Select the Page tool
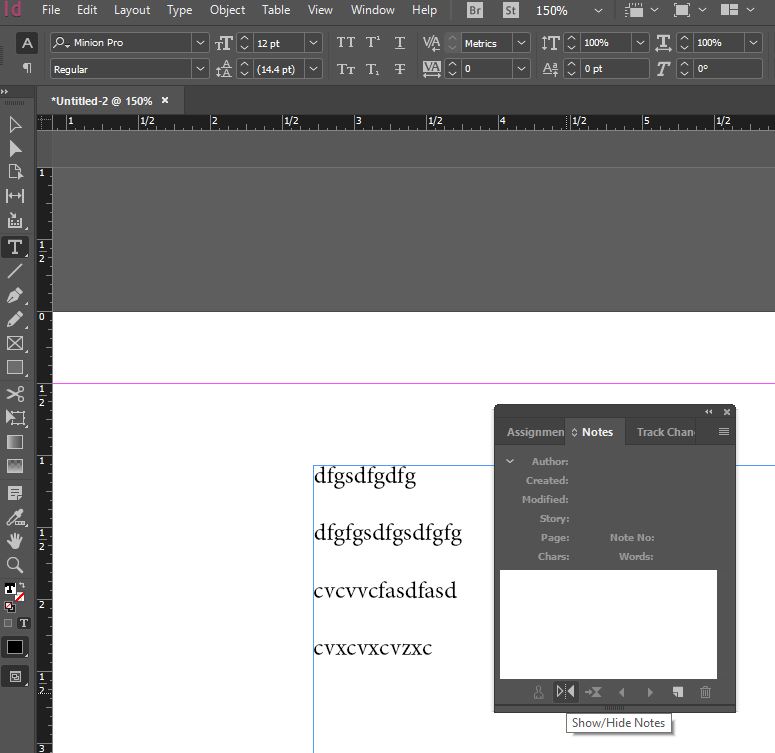This screenshot has width=775, height=753. [x=15, y=172]
